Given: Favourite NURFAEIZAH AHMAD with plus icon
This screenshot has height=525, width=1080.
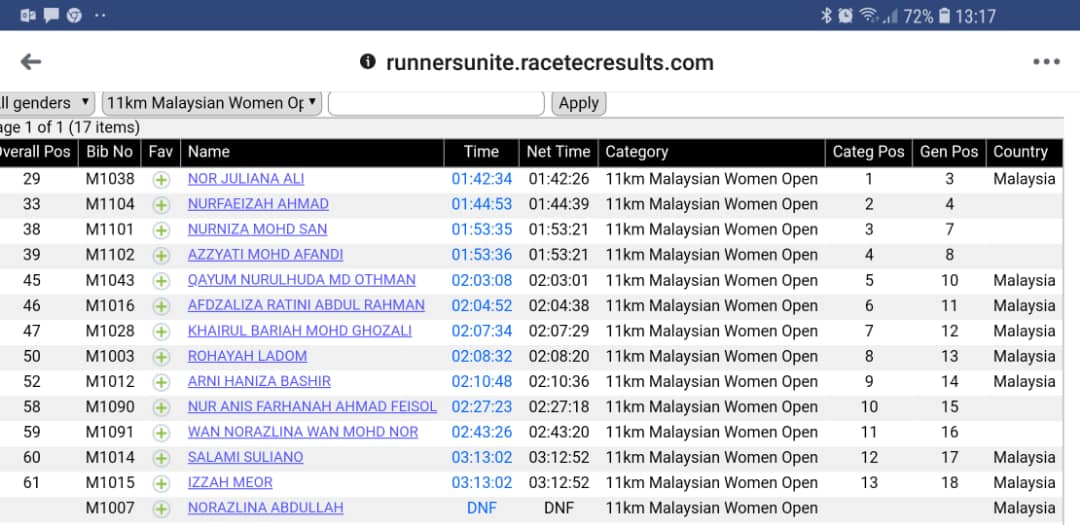Looking at the screenshot, I should coord(161,205).
